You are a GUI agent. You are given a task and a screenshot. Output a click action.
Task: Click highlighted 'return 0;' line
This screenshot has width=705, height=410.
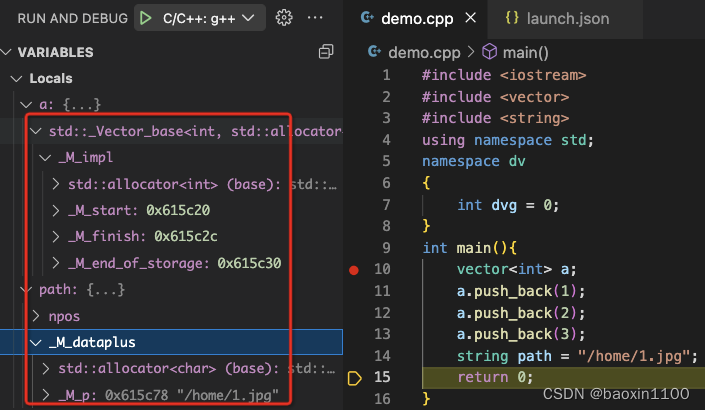(x=495, y=377)
